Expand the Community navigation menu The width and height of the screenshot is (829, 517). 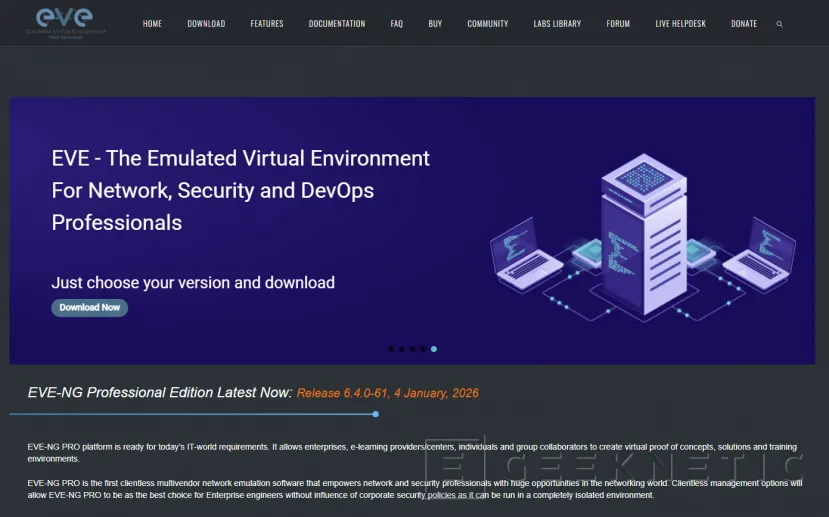pos(488,24)
